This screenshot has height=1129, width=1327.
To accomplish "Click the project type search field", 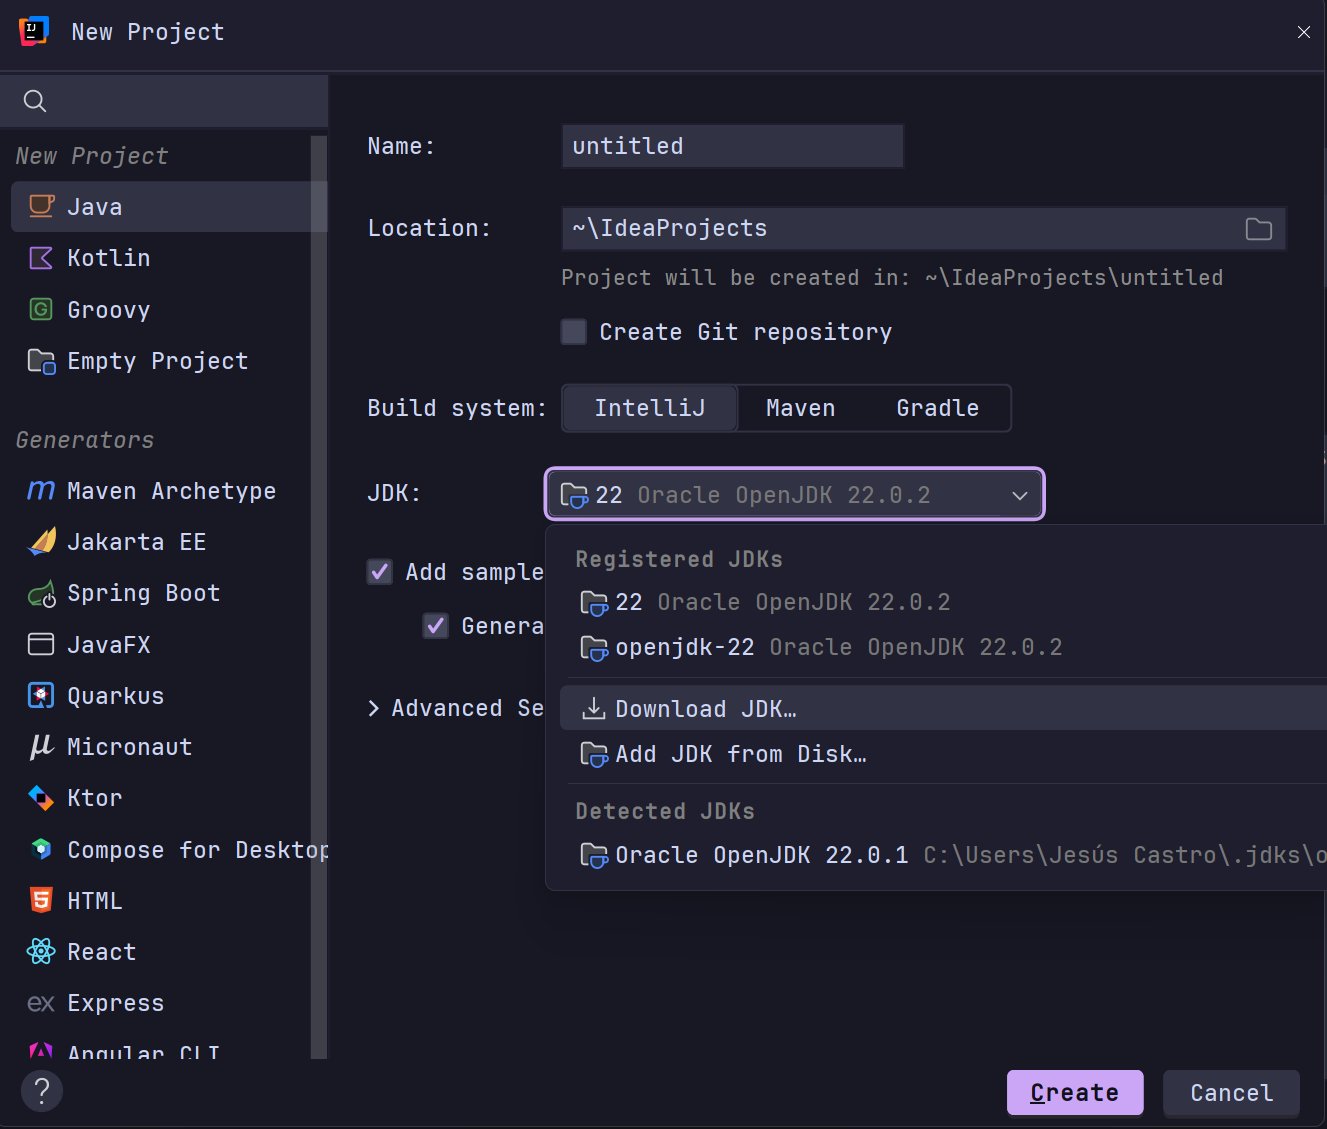I will [164, 101].
